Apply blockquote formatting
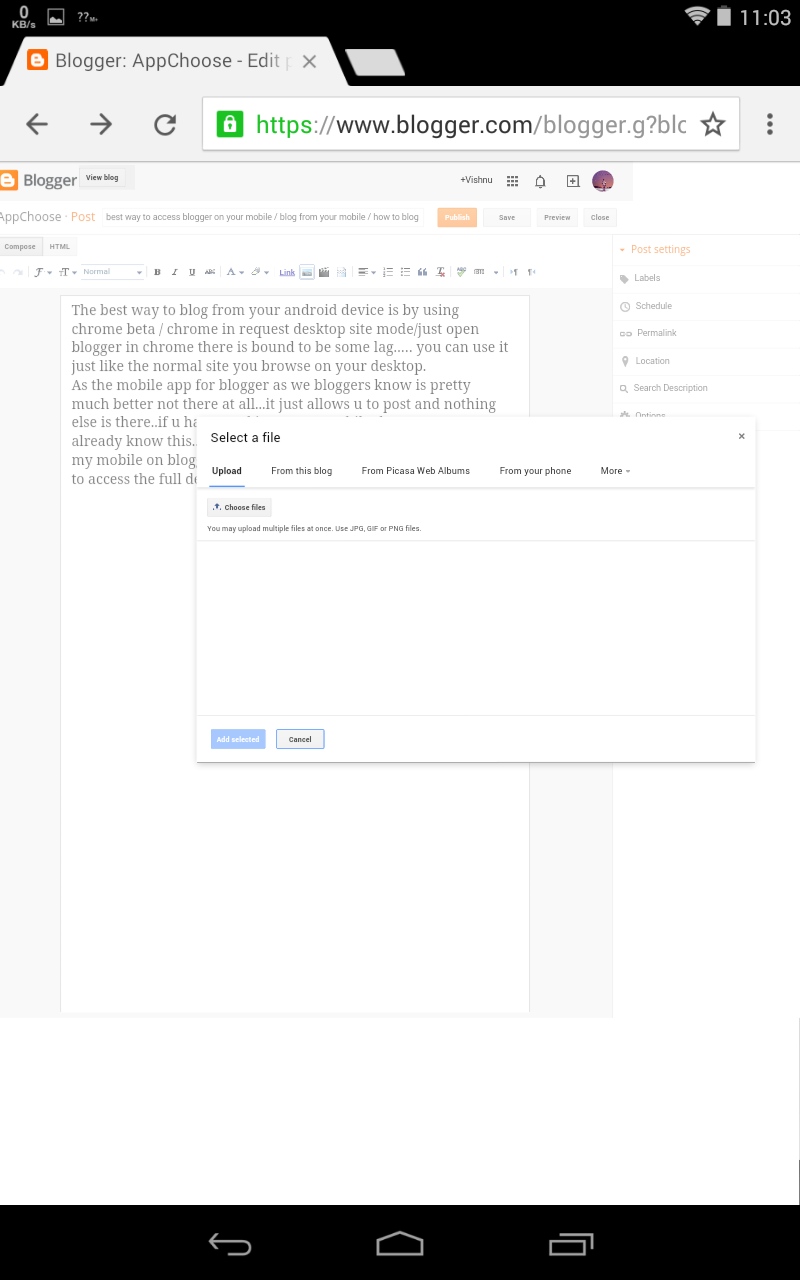This screenshot has height=1280, width=800. tap(422, 272)
